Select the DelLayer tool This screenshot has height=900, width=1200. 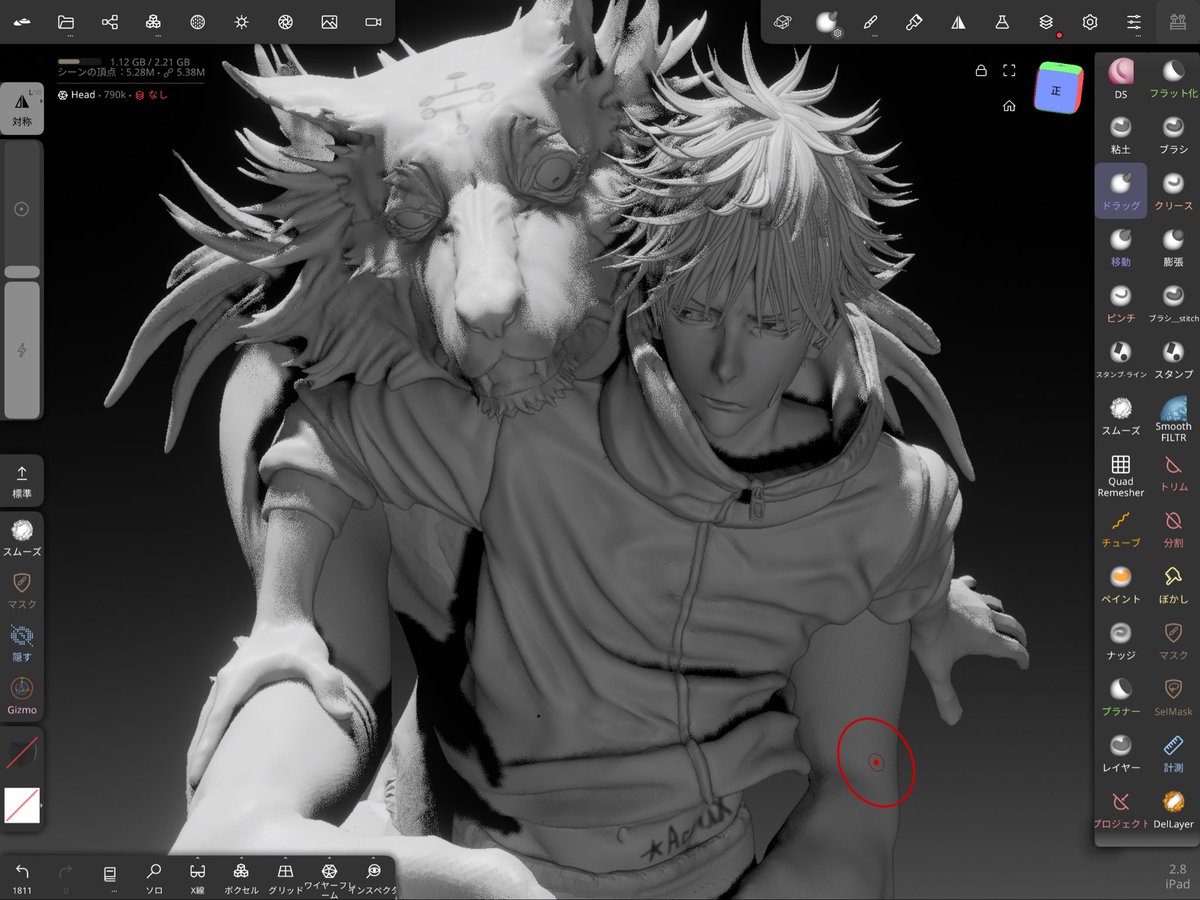(x=1173, y=809)
